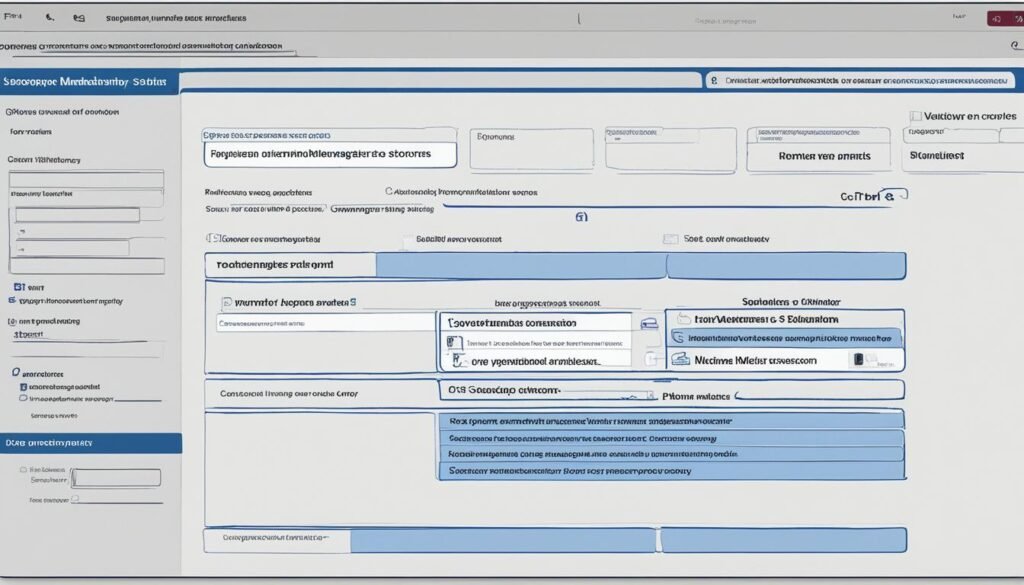Click the 'Nicime Mleter' list entry
Viewport: 1024px width, 585px height.
pos(760,360)
